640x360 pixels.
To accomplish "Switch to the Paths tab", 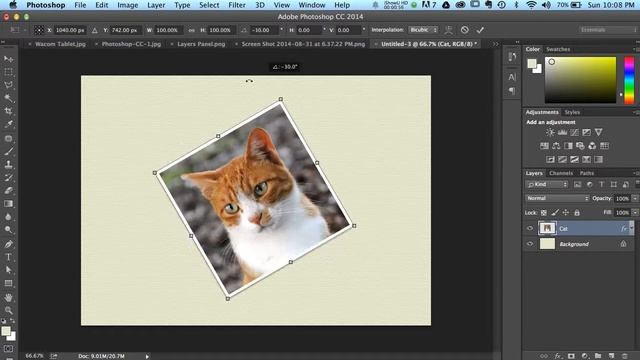I will [587, 173].
